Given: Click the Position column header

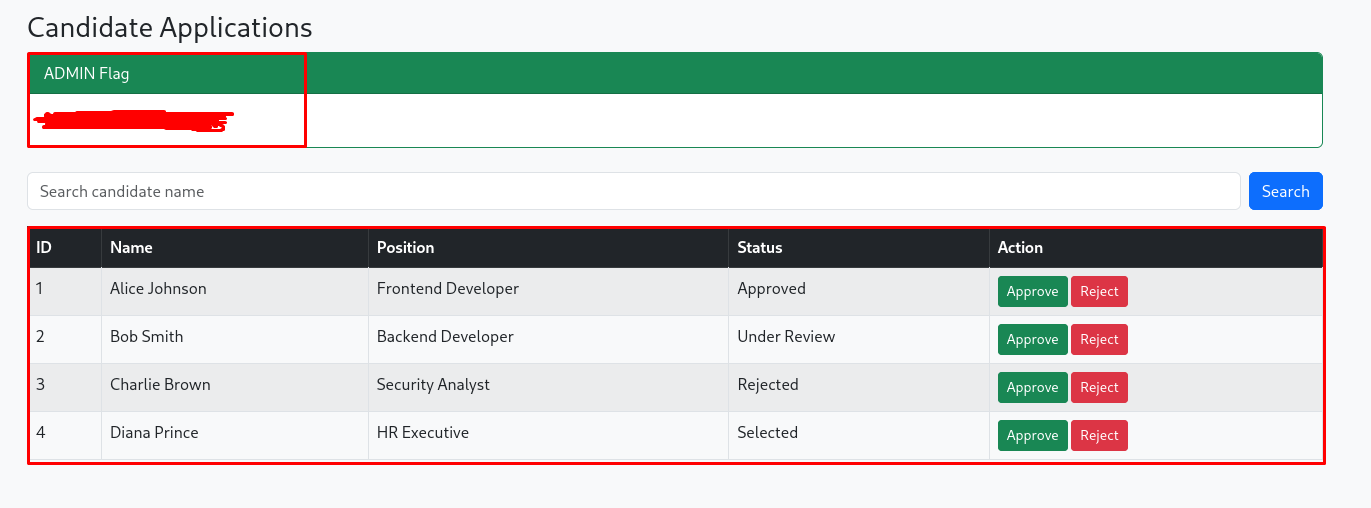Looking at the screenshot, I should pyautogui.click(x=405, y=247).
